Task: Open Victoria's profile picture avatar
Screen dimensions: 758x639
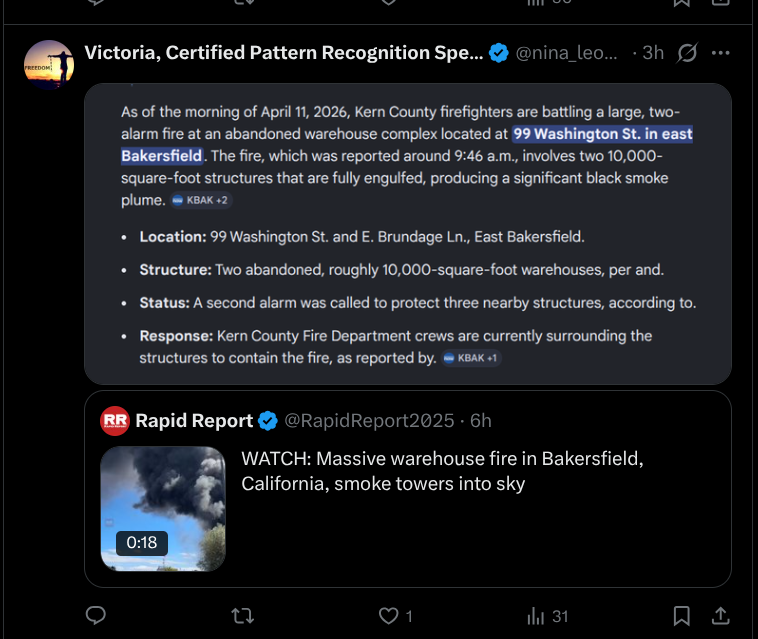Action: (49, 65)
